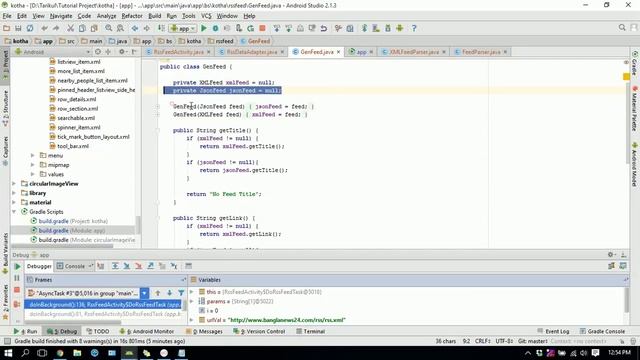Toggle the Favorites tool window

pos(5,302)
